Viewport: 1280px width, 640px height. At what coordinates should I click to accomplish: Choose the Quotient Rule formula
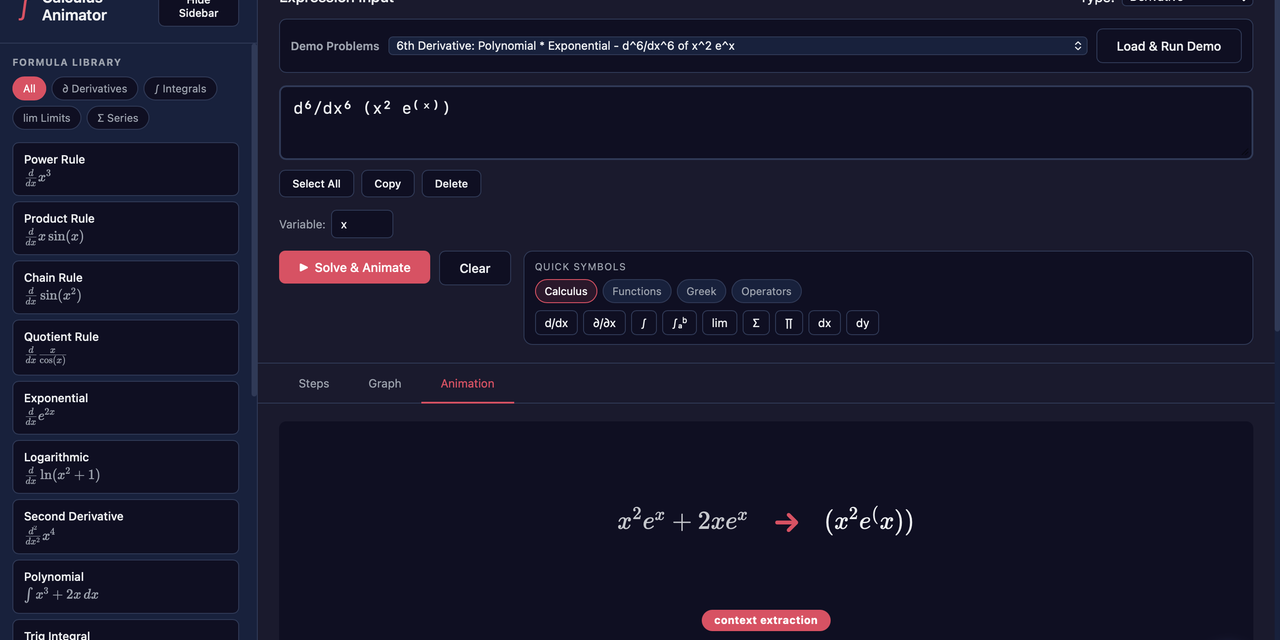(x=125, y=347)
